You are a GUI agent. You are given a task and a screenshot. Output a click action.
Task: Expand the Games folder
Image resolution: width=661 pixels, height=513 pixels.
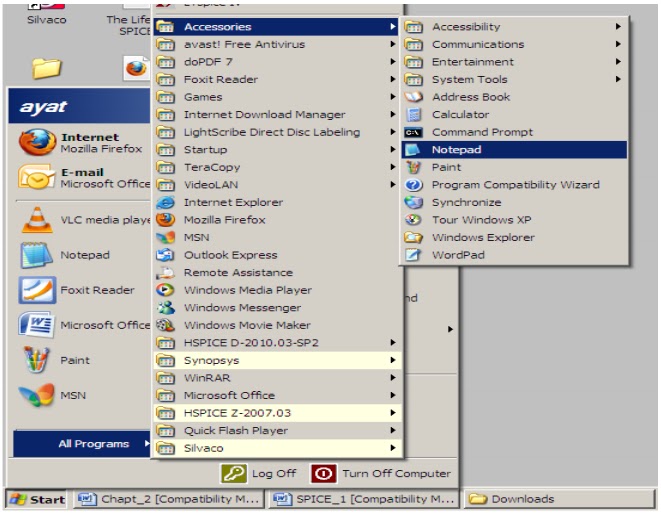pos(277,97)
